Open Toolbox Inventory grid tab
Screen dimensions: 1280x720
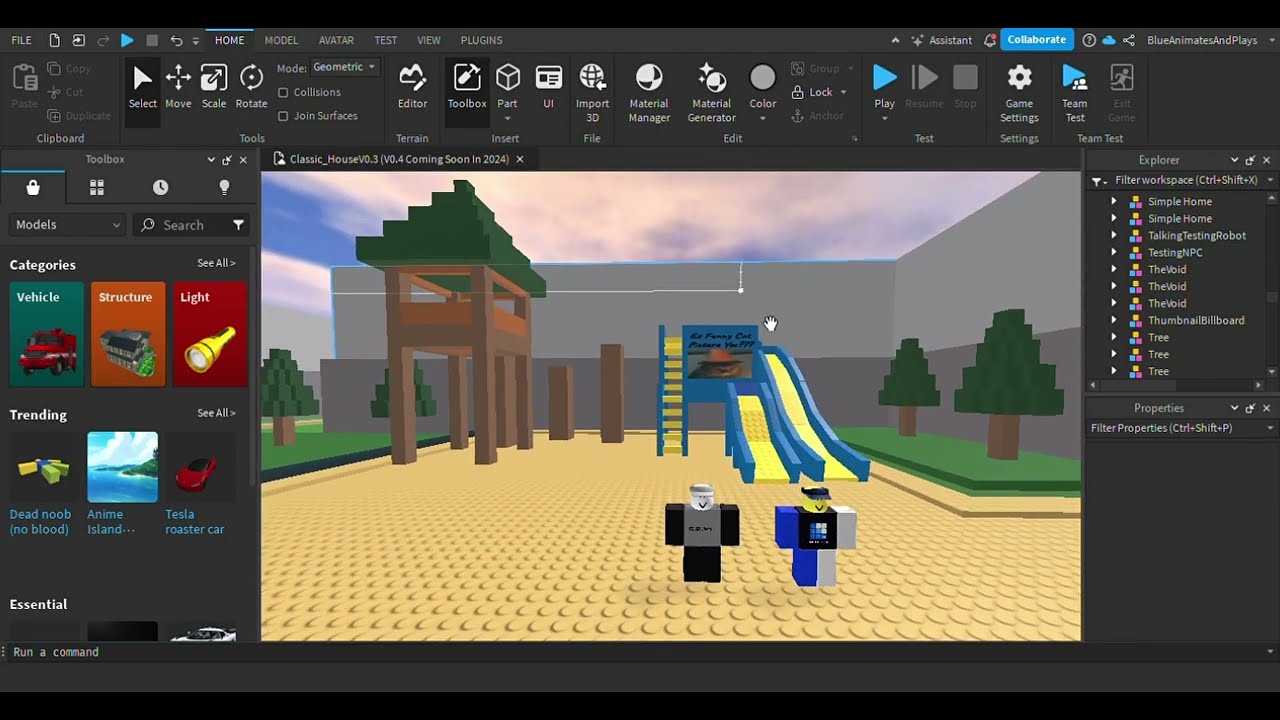pyautogui.click(x=96, y=187)
